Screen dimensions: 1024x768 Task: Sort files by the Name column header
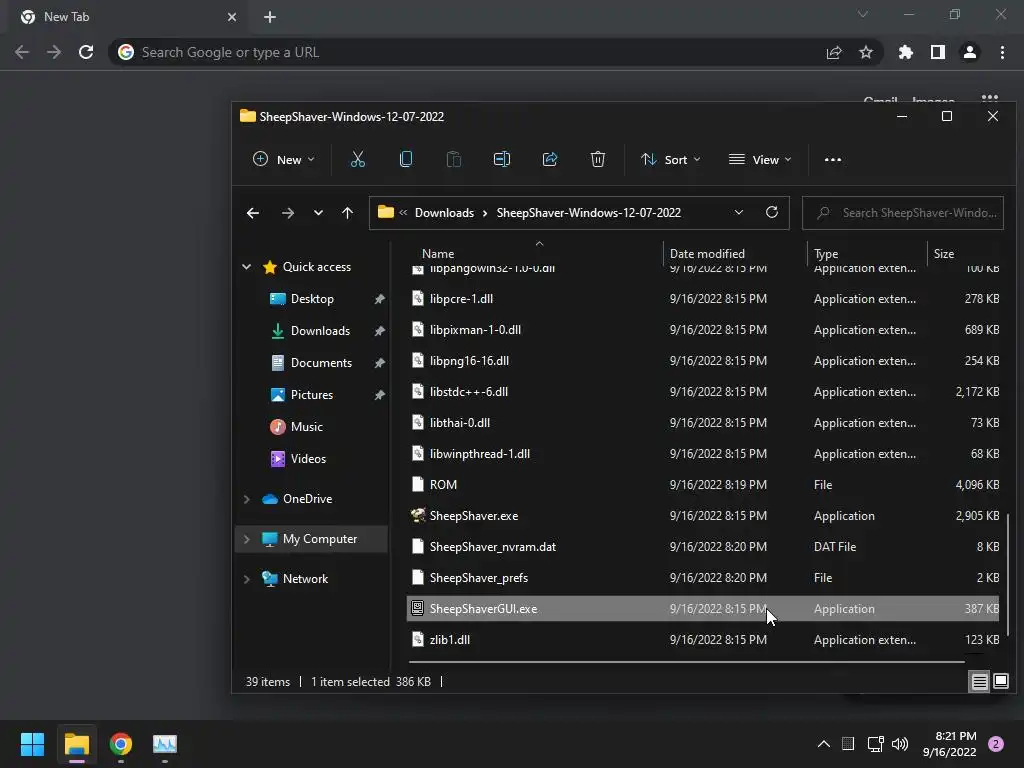[x=438, y=254]
